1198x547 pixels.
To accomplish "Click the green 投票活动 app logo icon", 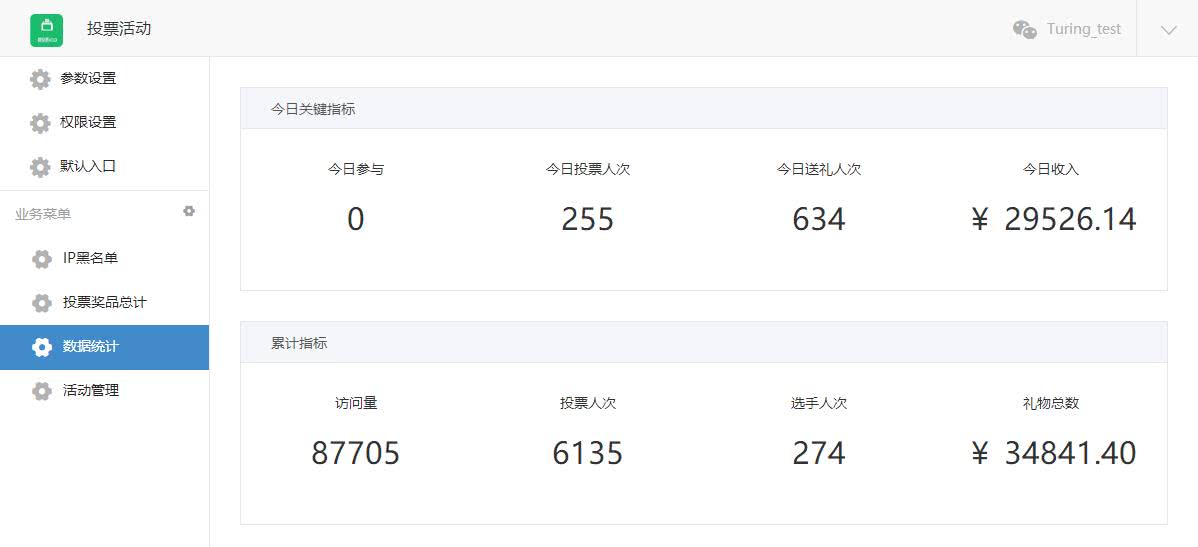I will [46, 30].
